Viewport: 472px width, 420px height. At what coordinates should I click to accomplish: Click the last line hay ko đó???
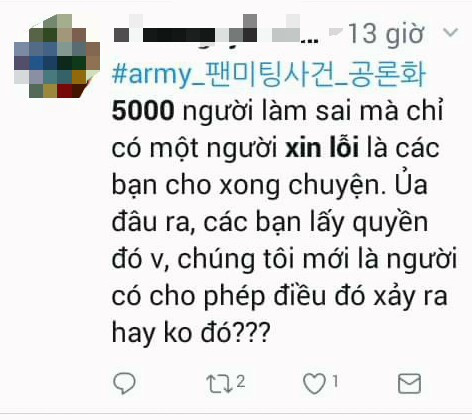click(191, 332)
